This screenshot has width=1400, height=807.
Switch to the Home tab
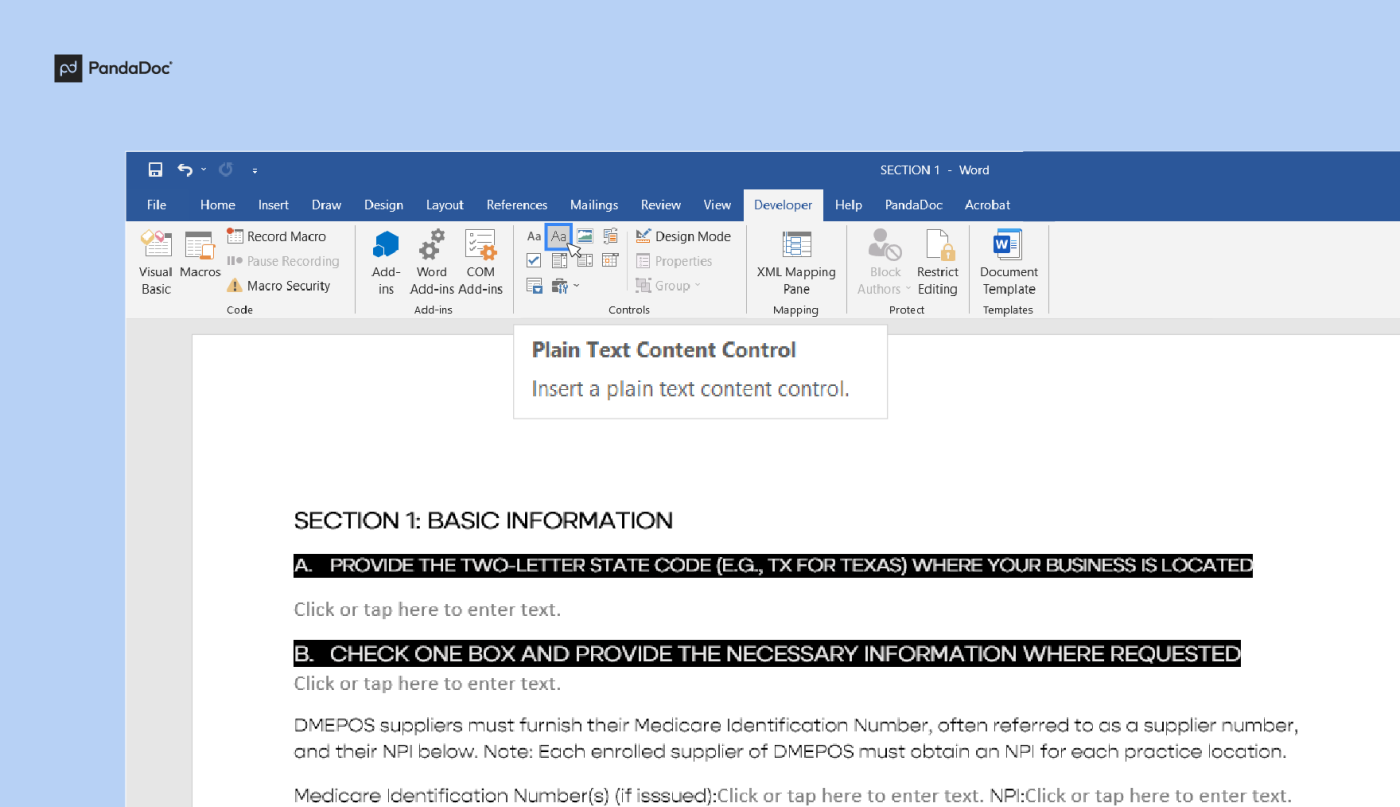[x=217, y=205]
